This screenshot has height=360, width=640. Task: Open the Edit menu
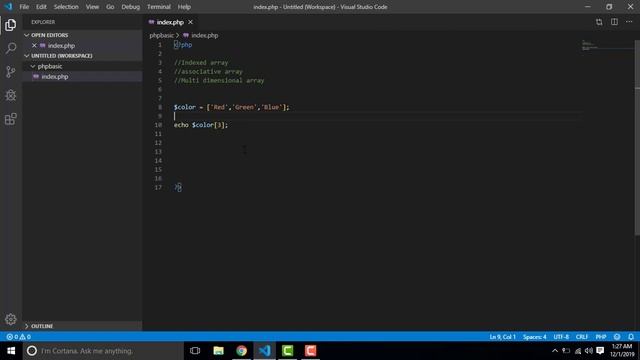click(x=41, y=7)
